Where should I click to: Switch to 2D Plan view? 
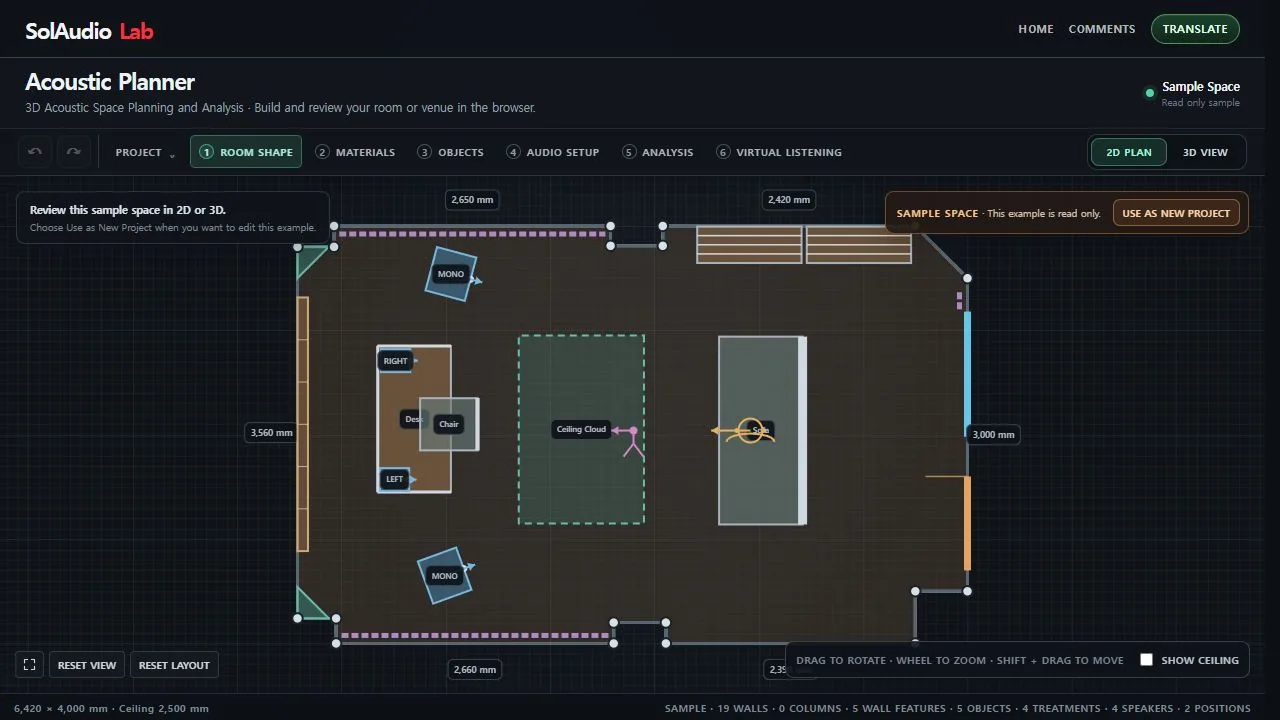click(1128, 152)
